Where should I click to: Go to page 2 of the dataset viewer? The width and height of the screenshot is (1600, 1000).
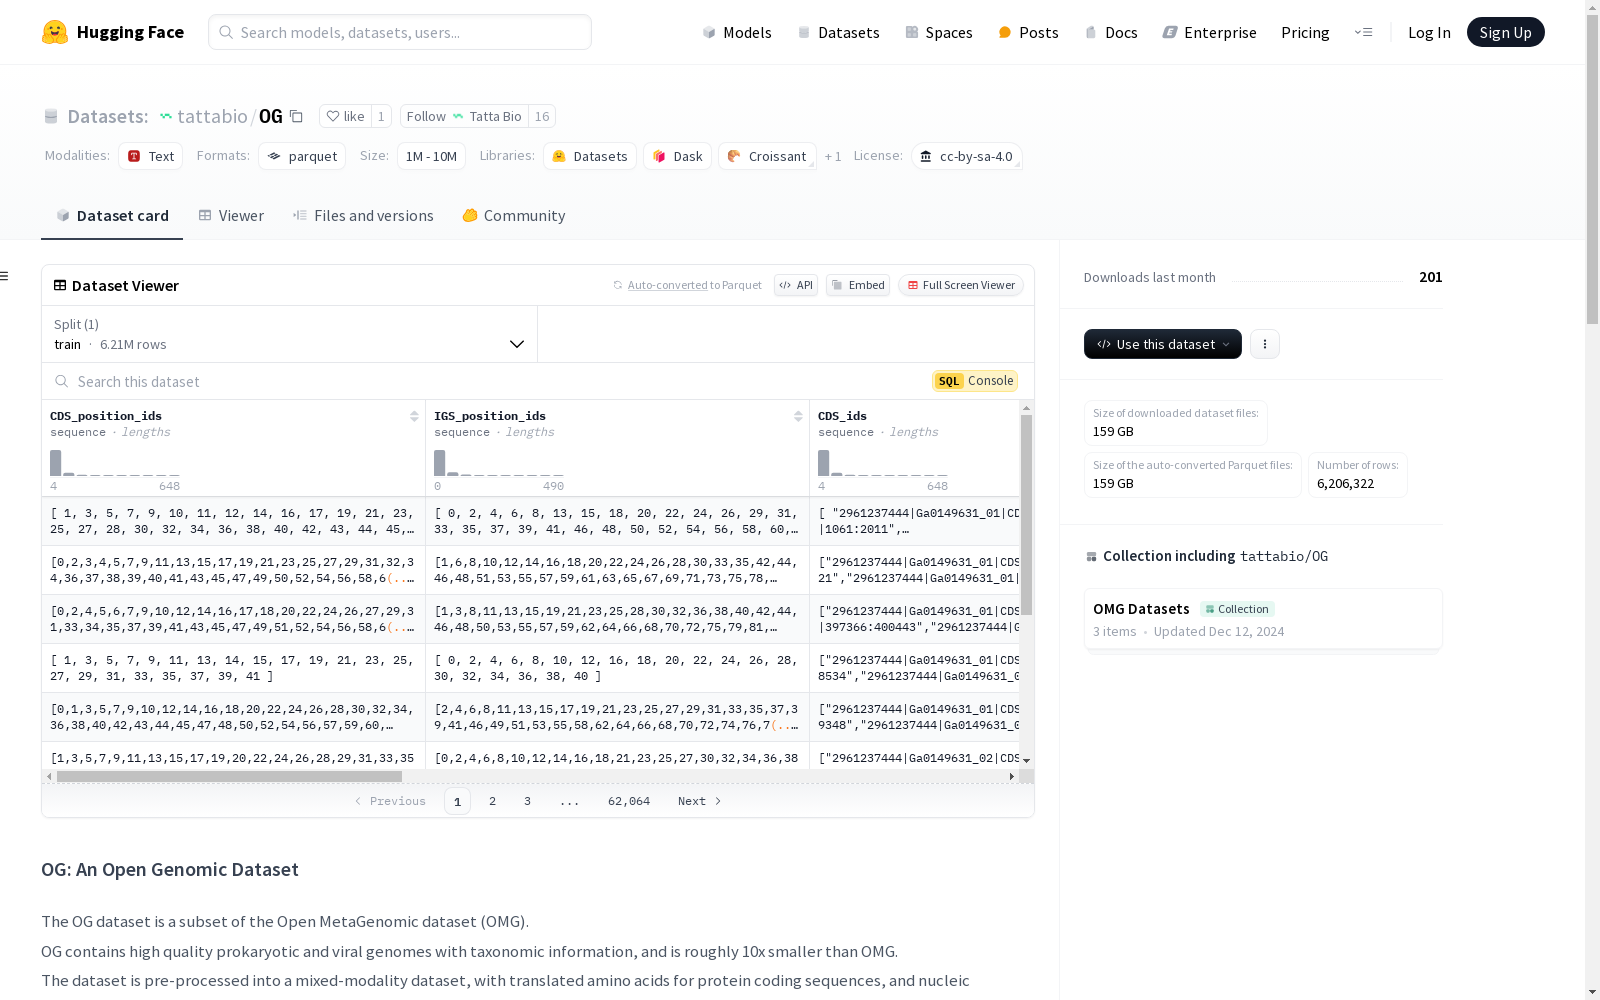pyautogui.click(x=492, y=801)
